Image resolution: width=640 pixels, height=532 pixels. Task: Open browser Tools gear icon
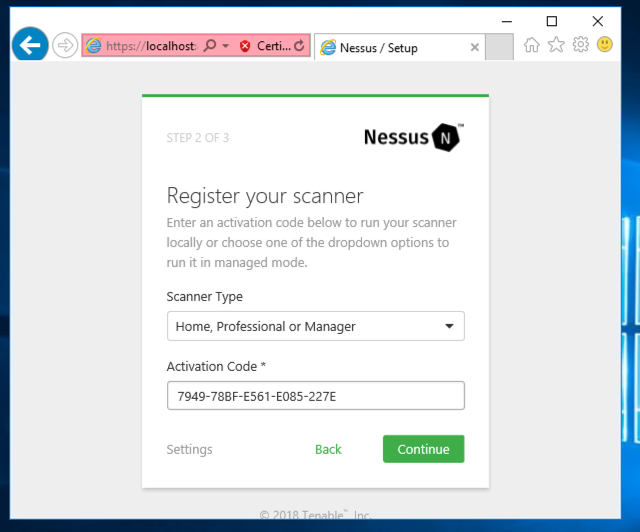point(580,45)
